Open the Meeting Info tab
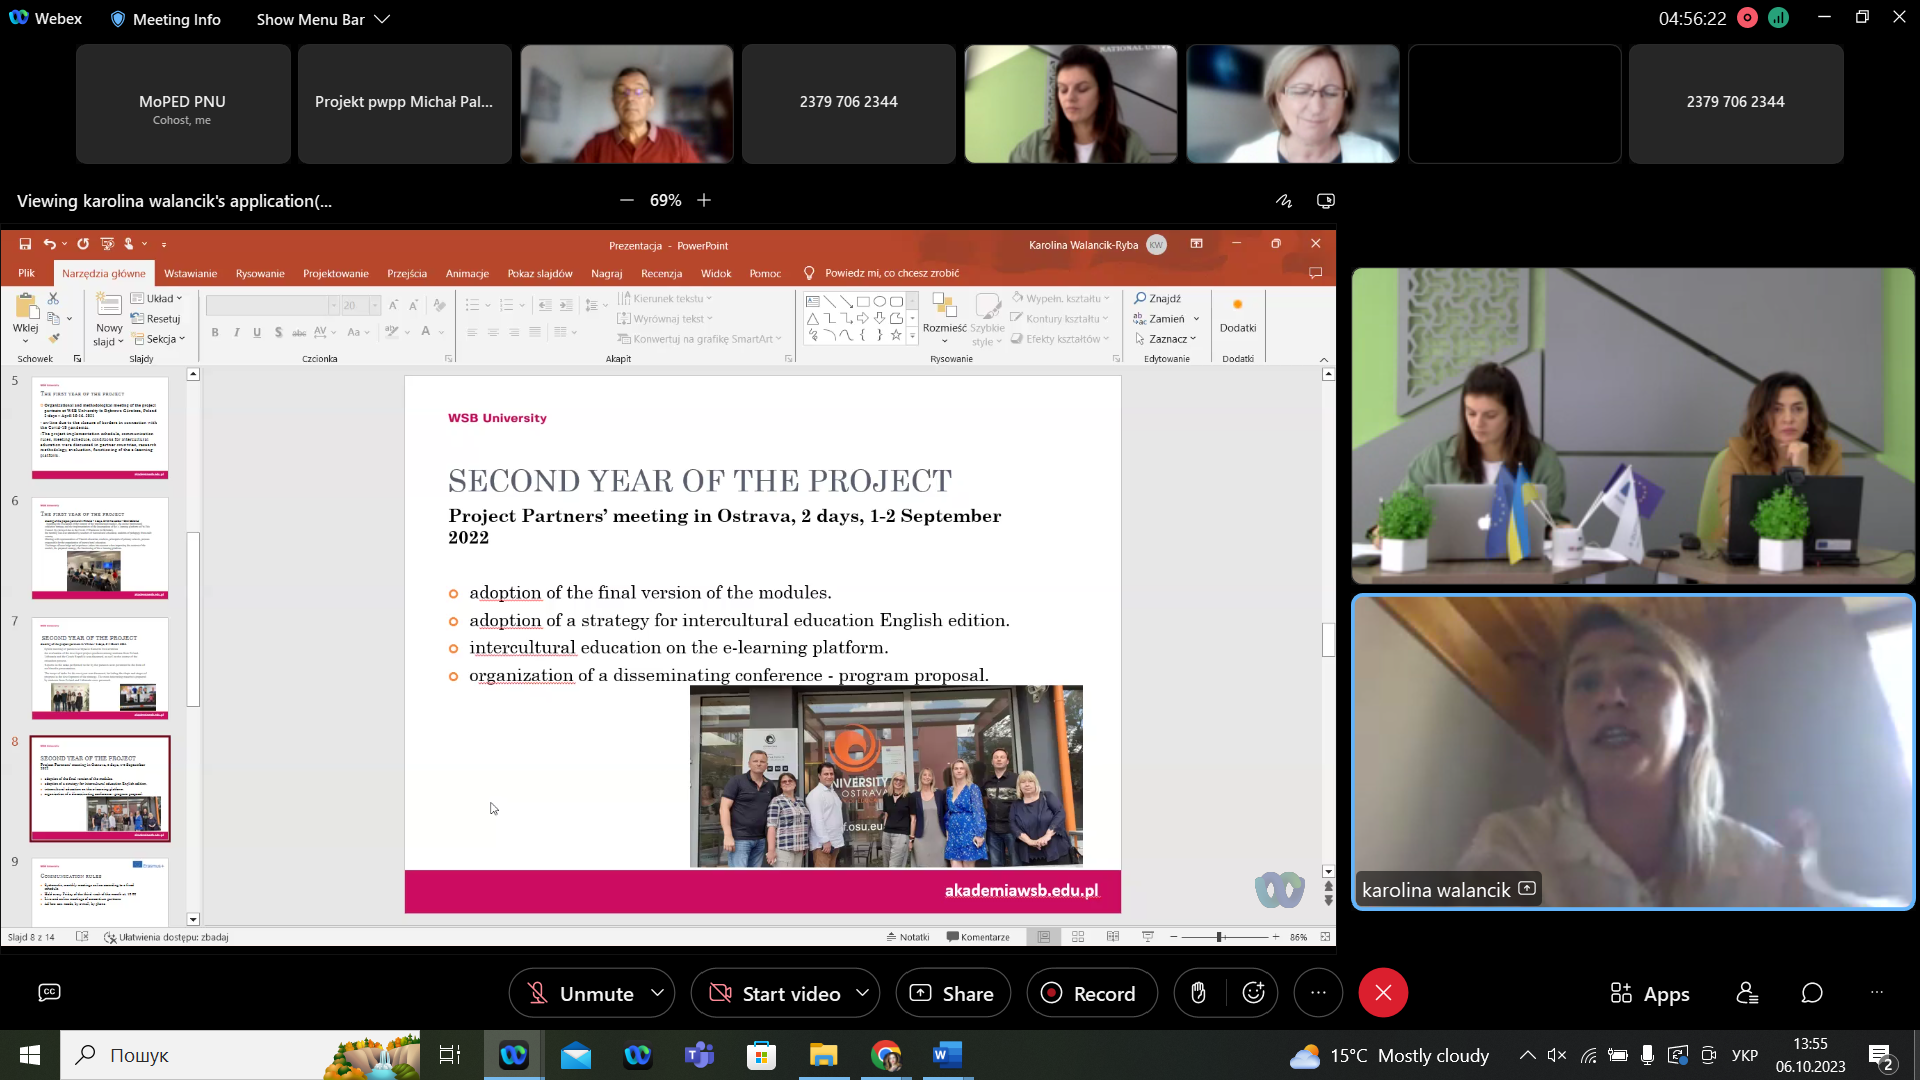The height and width of the screenshot is (1080, 1920). pos(165,19)
